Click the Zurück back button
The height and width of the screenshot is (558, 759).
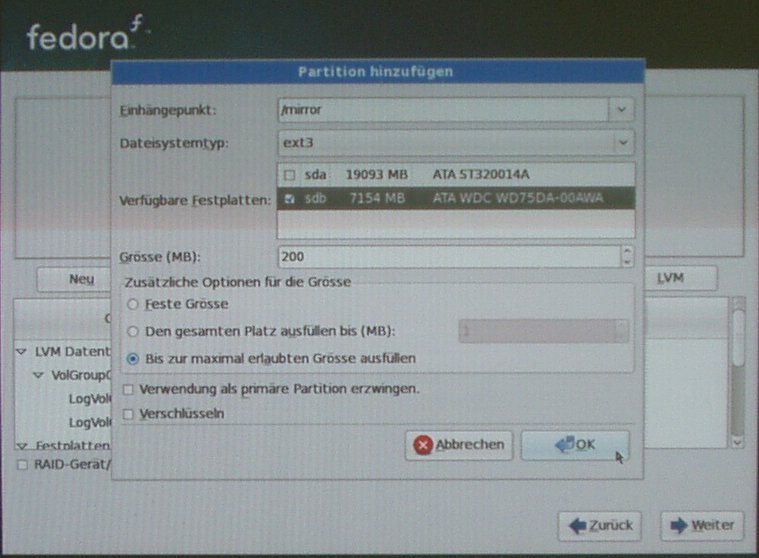[x=601, y=525]
